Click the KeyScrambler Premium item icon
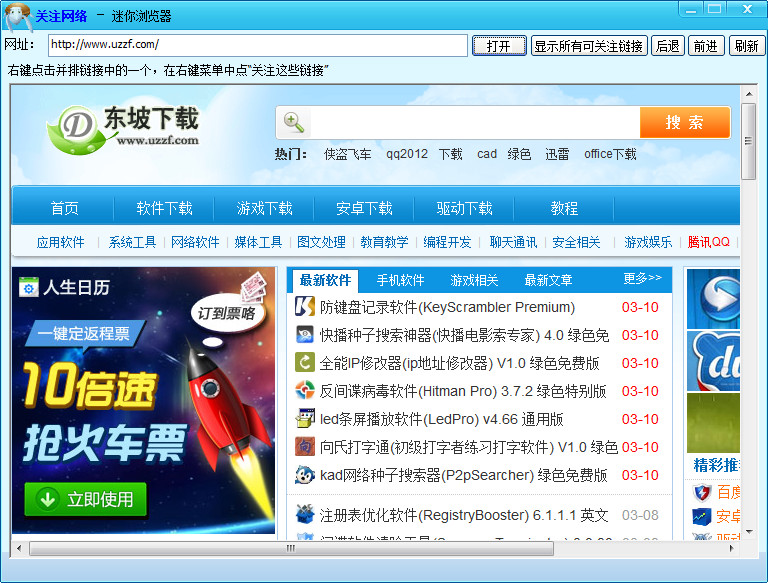The width and height of the screenshot is (768, 583). [x=305, y=307]
